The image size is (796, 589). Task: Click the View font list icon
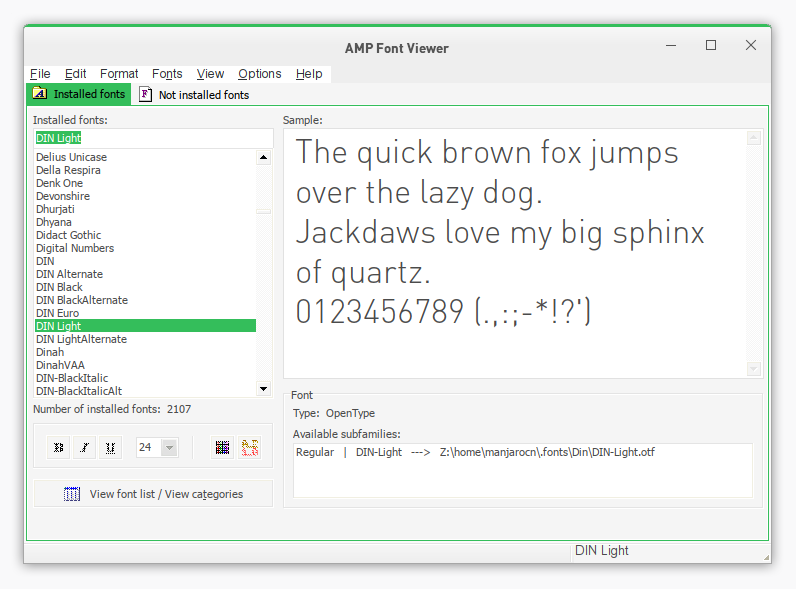[x=72, y=494]
